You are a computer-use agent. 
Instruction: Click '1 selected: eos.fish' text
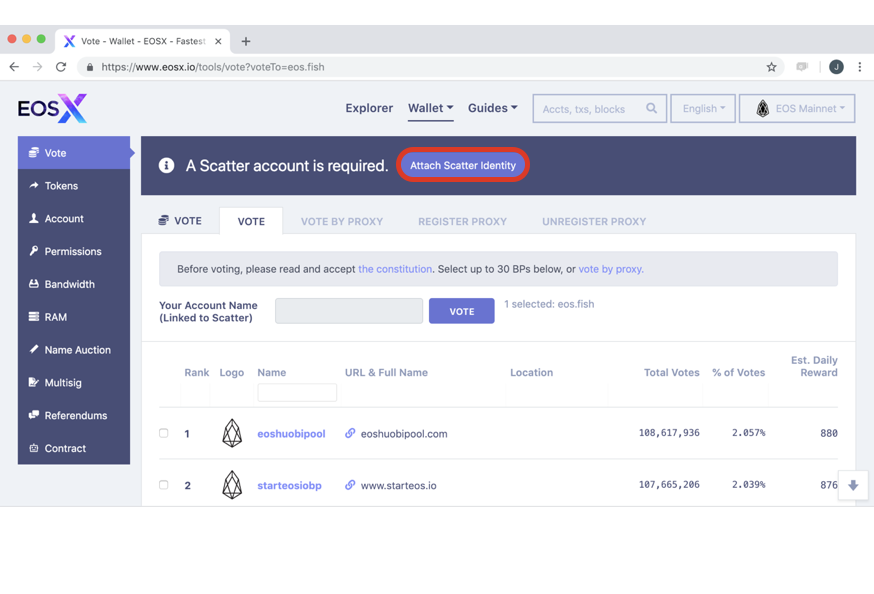(x=549, y=304)
